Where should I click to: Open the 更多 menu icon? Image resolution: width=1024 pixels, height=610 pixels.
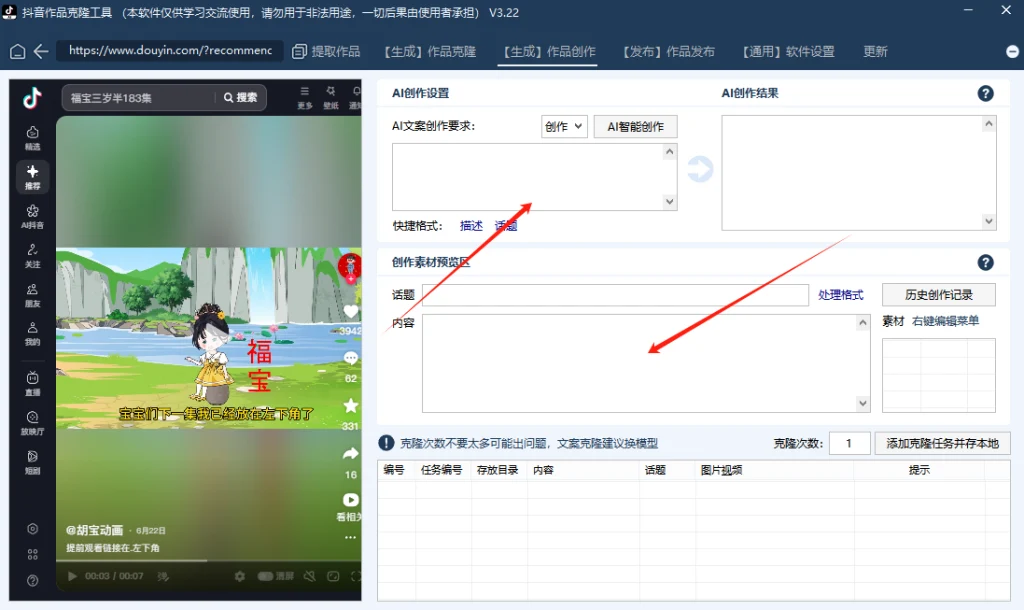(304, 97)
